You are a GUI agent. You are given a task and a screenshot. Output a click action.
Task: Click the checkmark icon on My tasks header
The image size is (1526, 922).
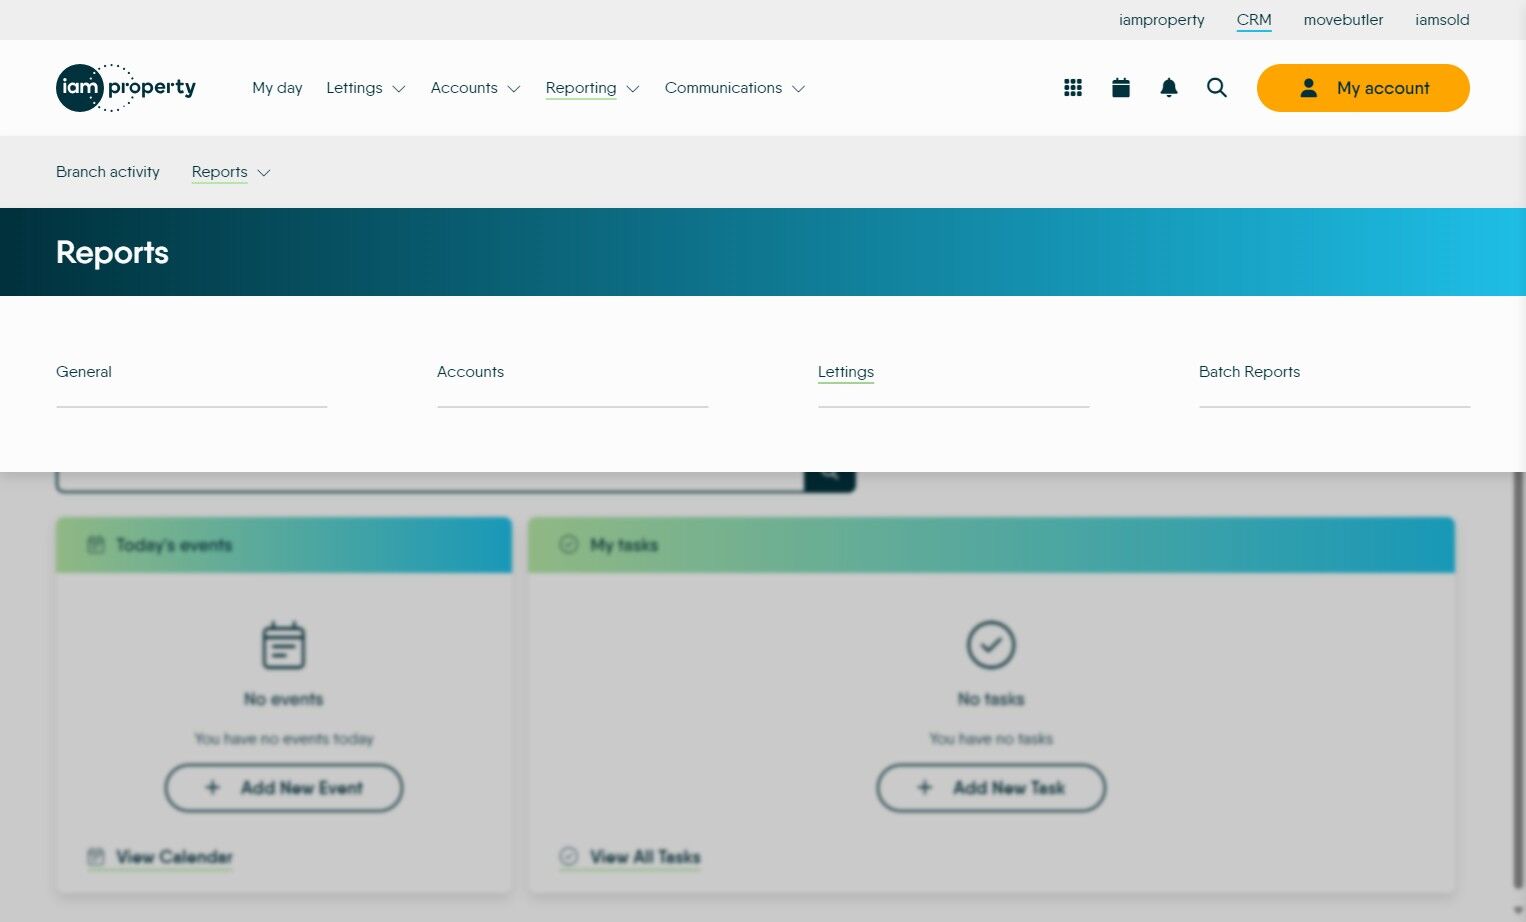click(x=568, y=544)
